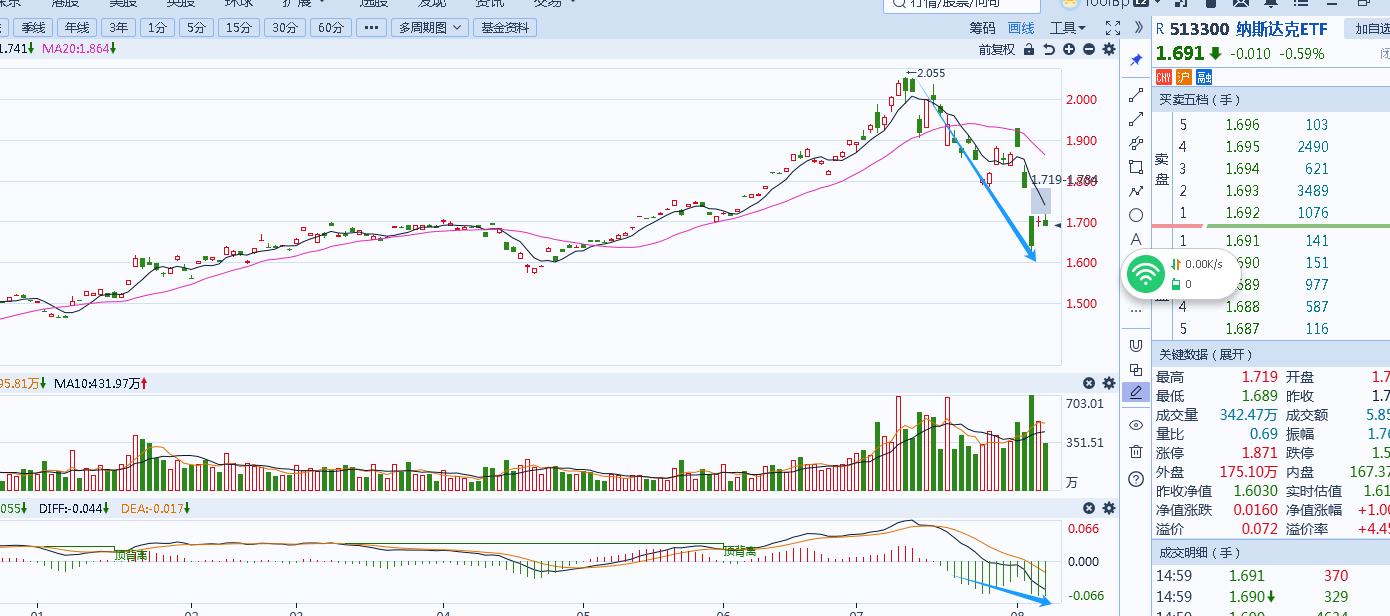This screenshot has height=616, width=1390.
Task: Toggle drawings visibility eye icon
Action: point(1136,425)
